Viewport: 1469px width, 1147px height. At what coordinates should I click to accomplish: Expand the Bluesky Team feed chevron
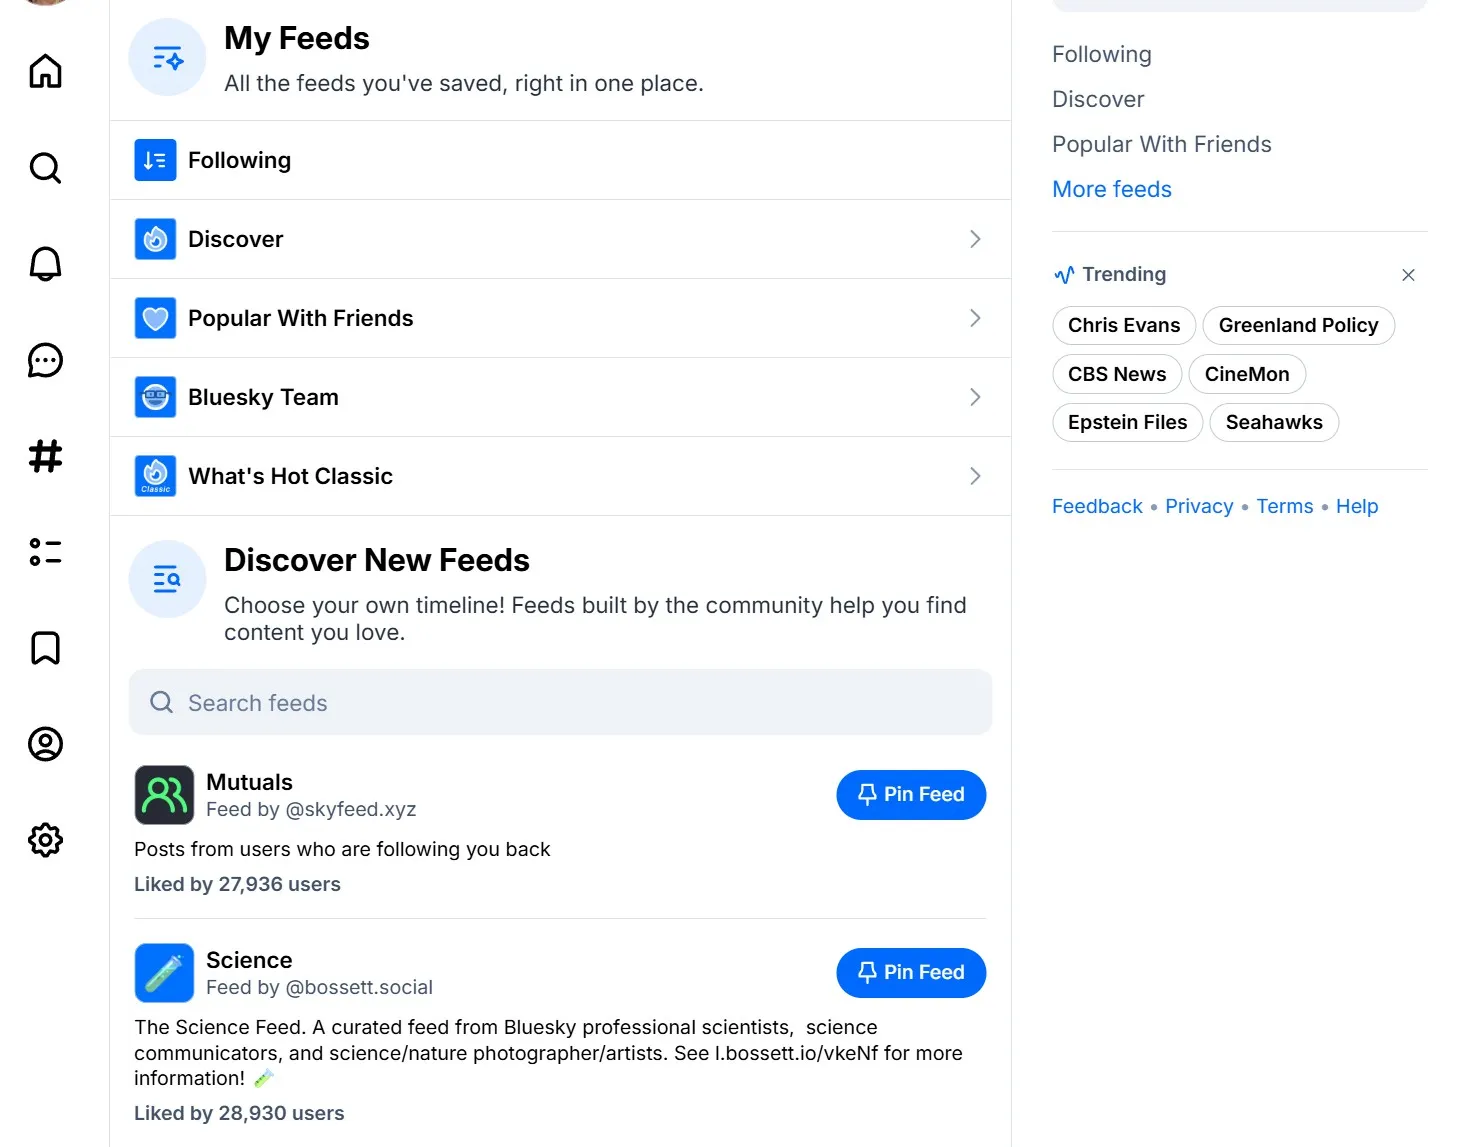(x=974, y=397)
